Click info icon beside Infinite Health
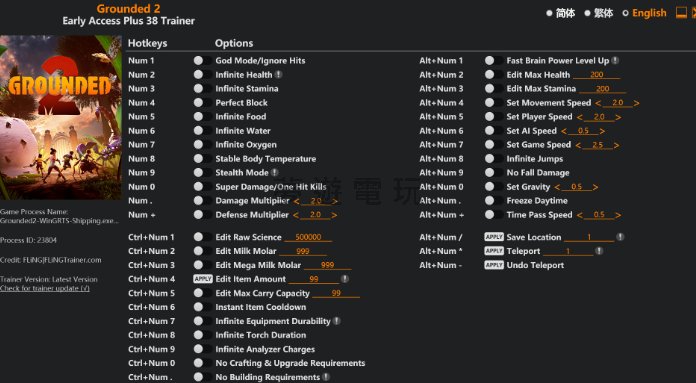 click(x=278, y=75)
